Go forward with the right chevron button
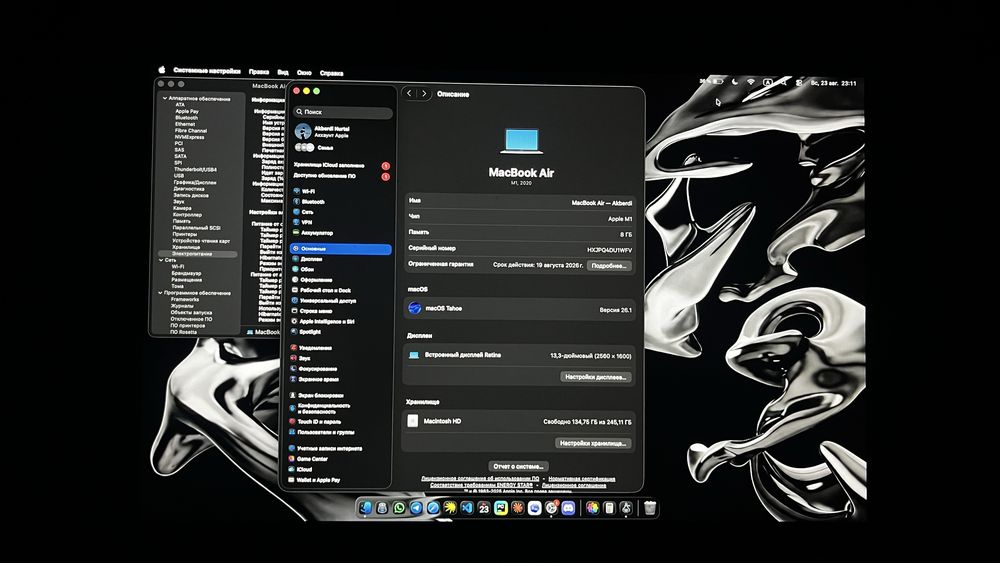The height and width of the screenshot is (563, 1000). [x=424, y=94]
